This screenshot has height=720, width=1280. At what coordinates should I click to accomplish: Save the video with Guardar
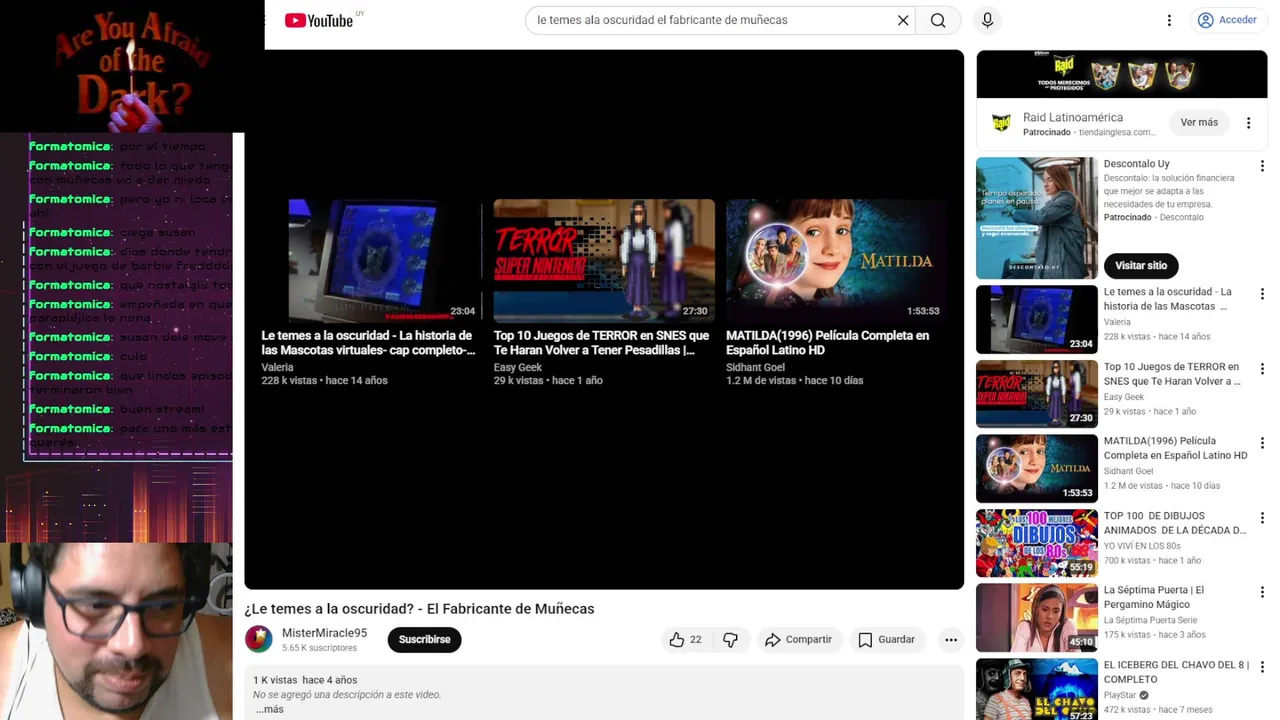(886, 640)
